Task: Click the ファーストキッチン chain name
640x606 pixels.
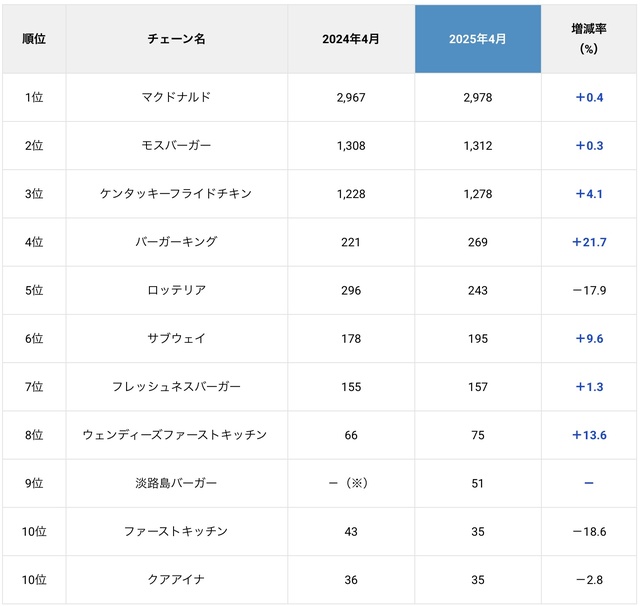Action: click(x=176, y=531)
